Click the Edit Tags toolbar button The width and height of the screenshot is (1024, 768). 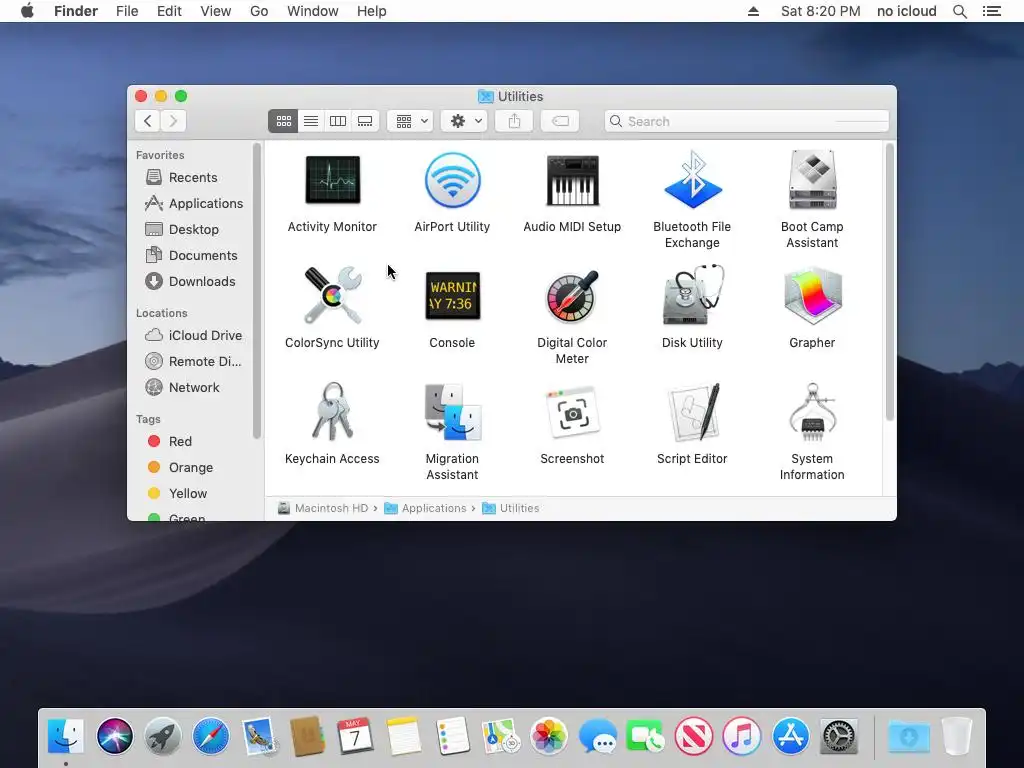point(560,121)
